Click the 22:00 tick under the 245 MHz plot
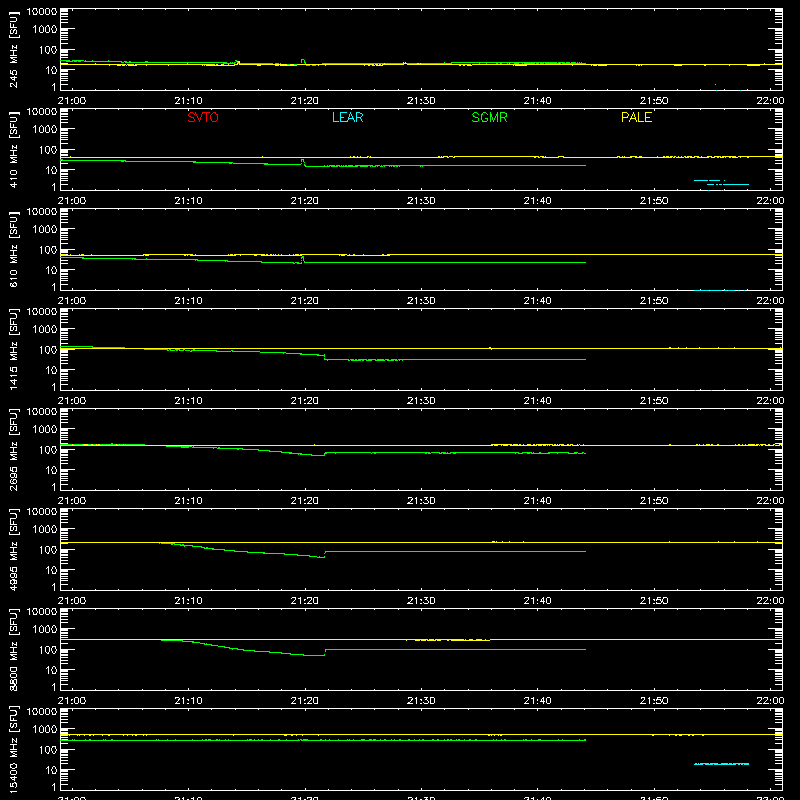 pos(770,101)
